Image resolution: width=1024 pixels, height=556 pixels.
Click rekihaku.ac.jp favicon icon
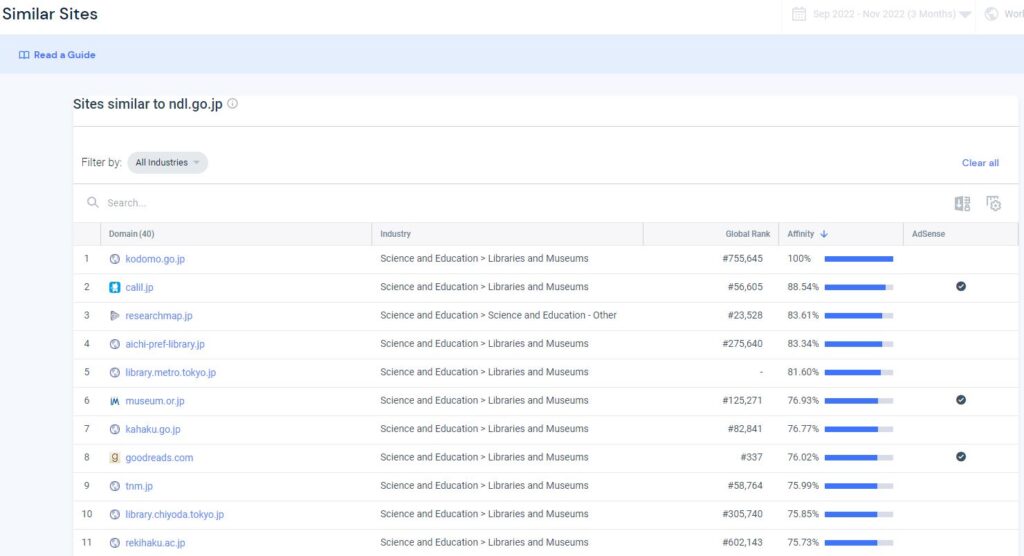point(115,542)
